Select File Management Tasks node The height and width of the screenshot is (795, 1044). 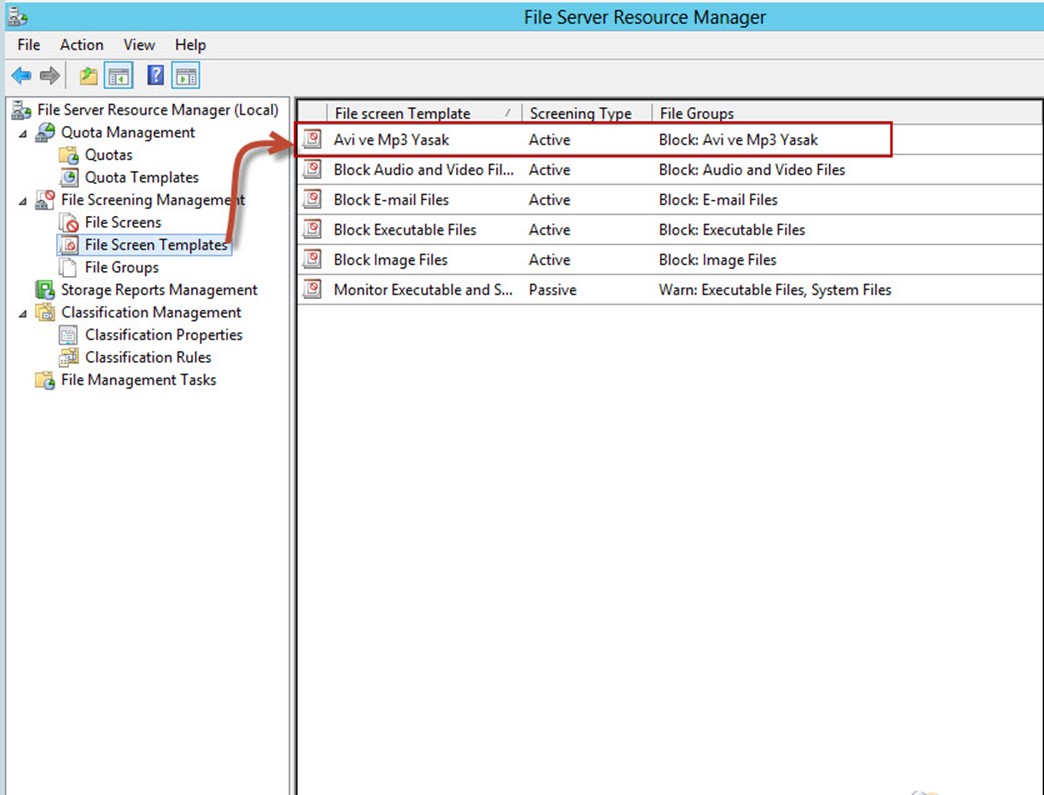coord(138,380)
